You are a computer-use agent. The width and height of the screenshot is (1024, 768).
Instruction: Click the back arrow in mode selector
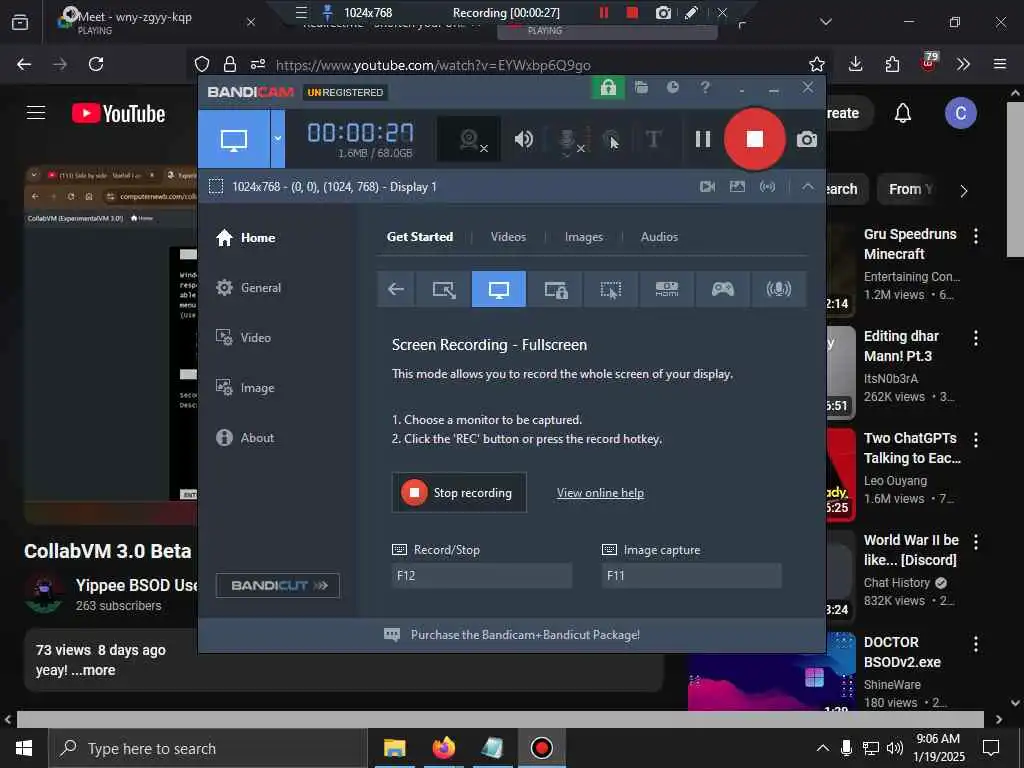(x=396, y=289)
